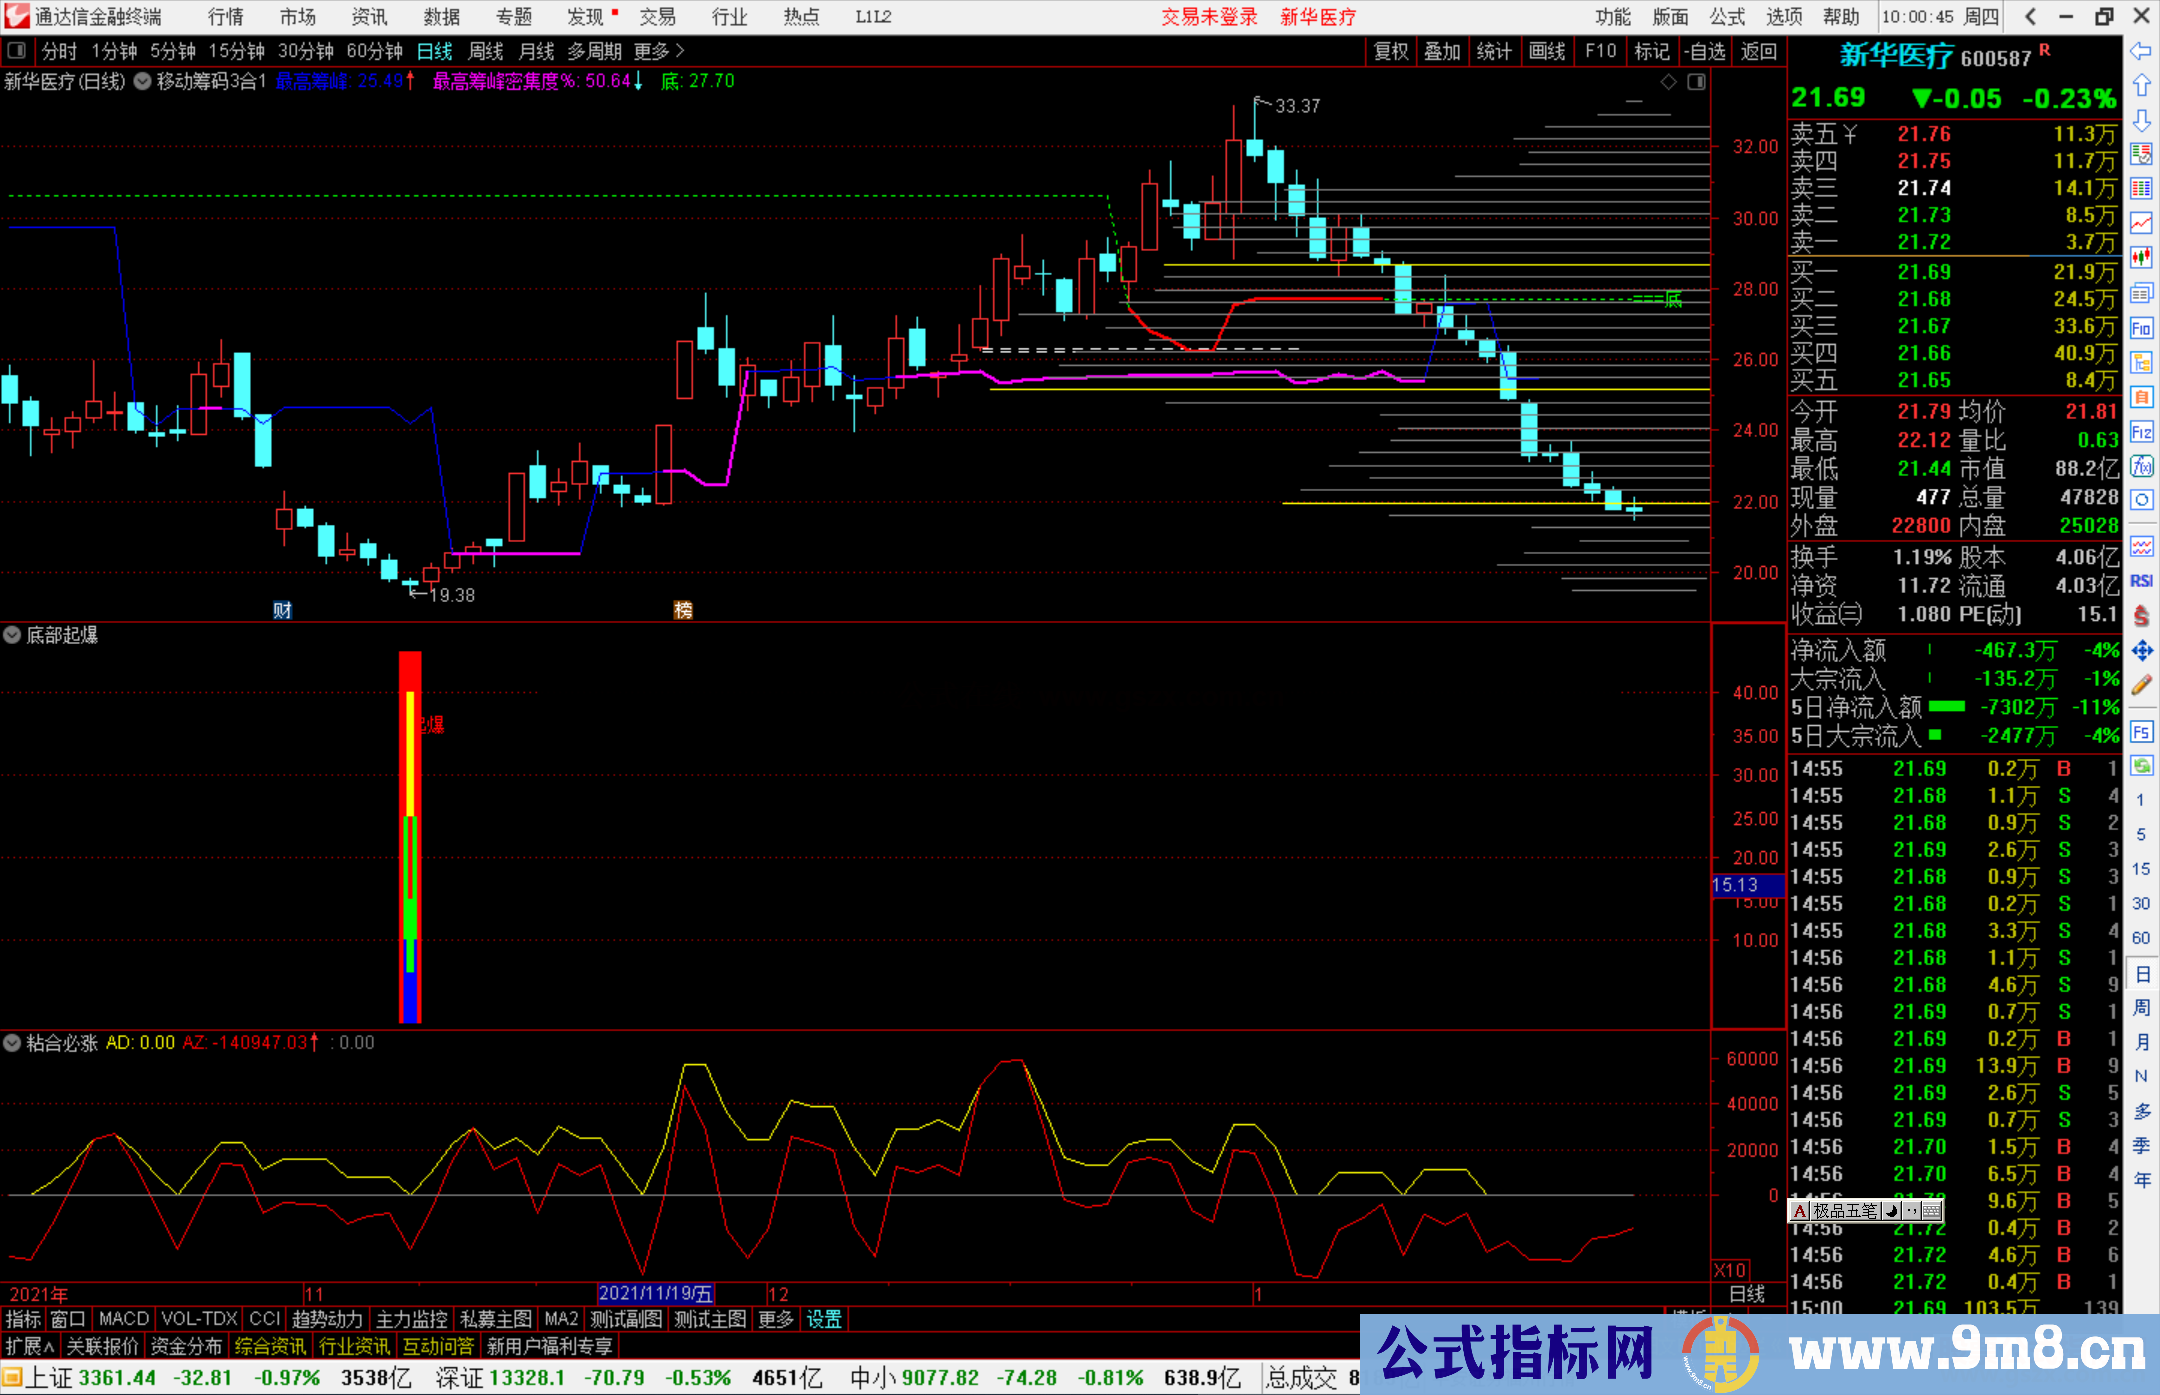Switch to the 周线 period tab
The image size is (2160, 1395).
click(x=486, y=51)
